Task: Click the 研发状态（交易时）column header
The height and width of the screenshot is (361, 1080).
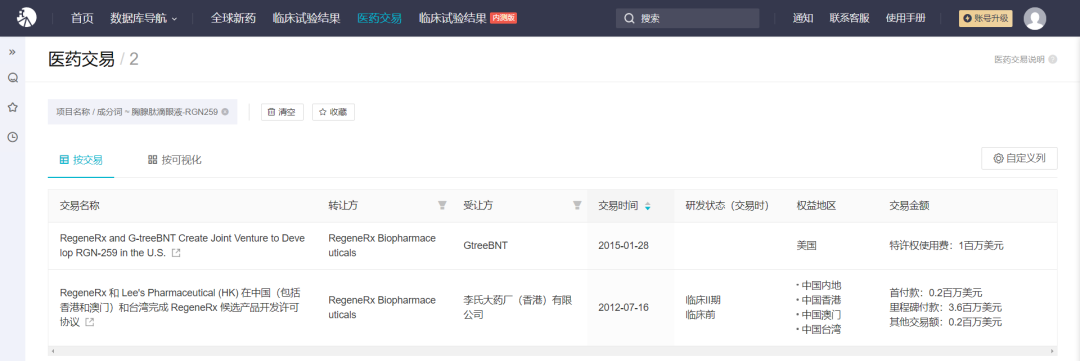Action: click(x=727, y=205)
